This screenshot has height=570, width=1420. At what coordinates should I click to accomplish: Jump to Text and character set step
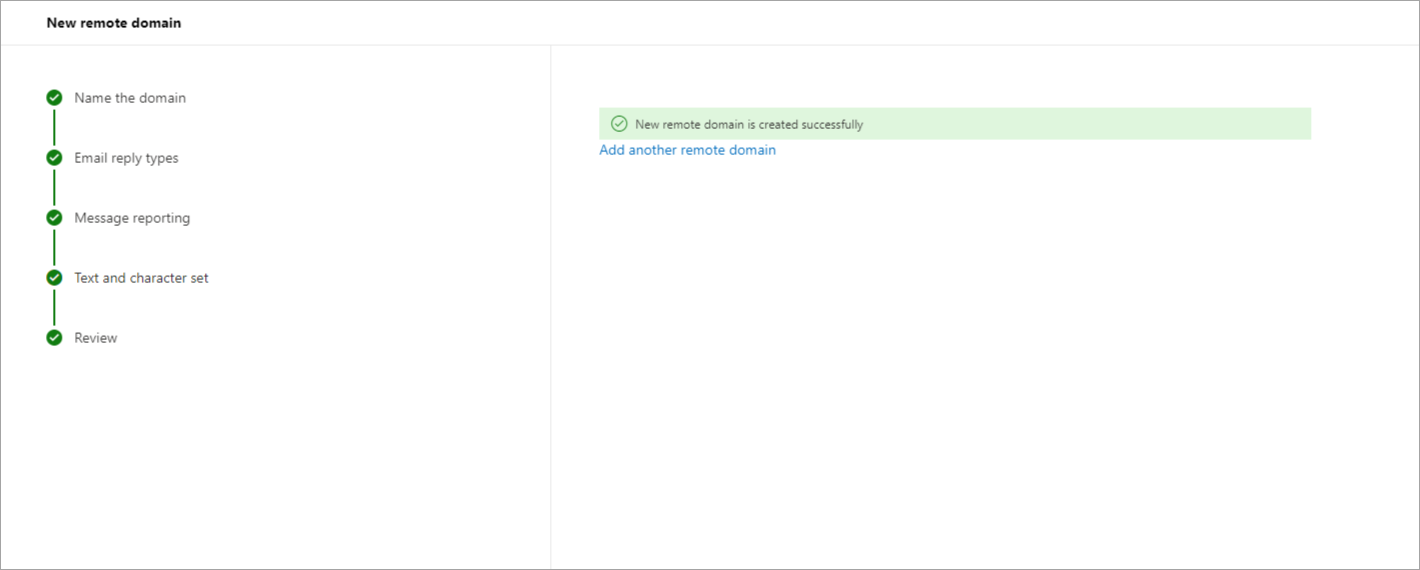click(x=141, y=278)
